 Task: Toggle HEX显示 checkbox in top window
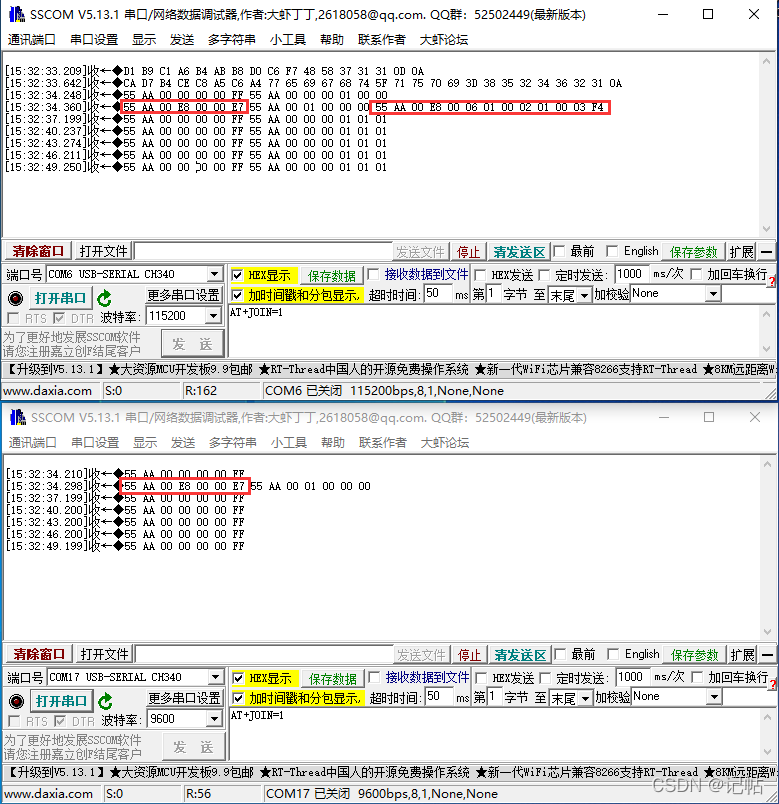[x=237, y=275]
